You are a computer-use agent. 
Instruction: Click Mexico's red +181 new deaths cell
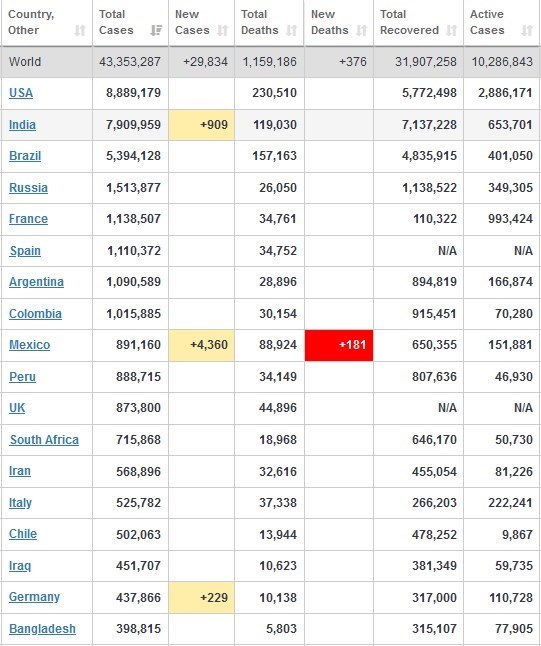click(x=339, y=345)
